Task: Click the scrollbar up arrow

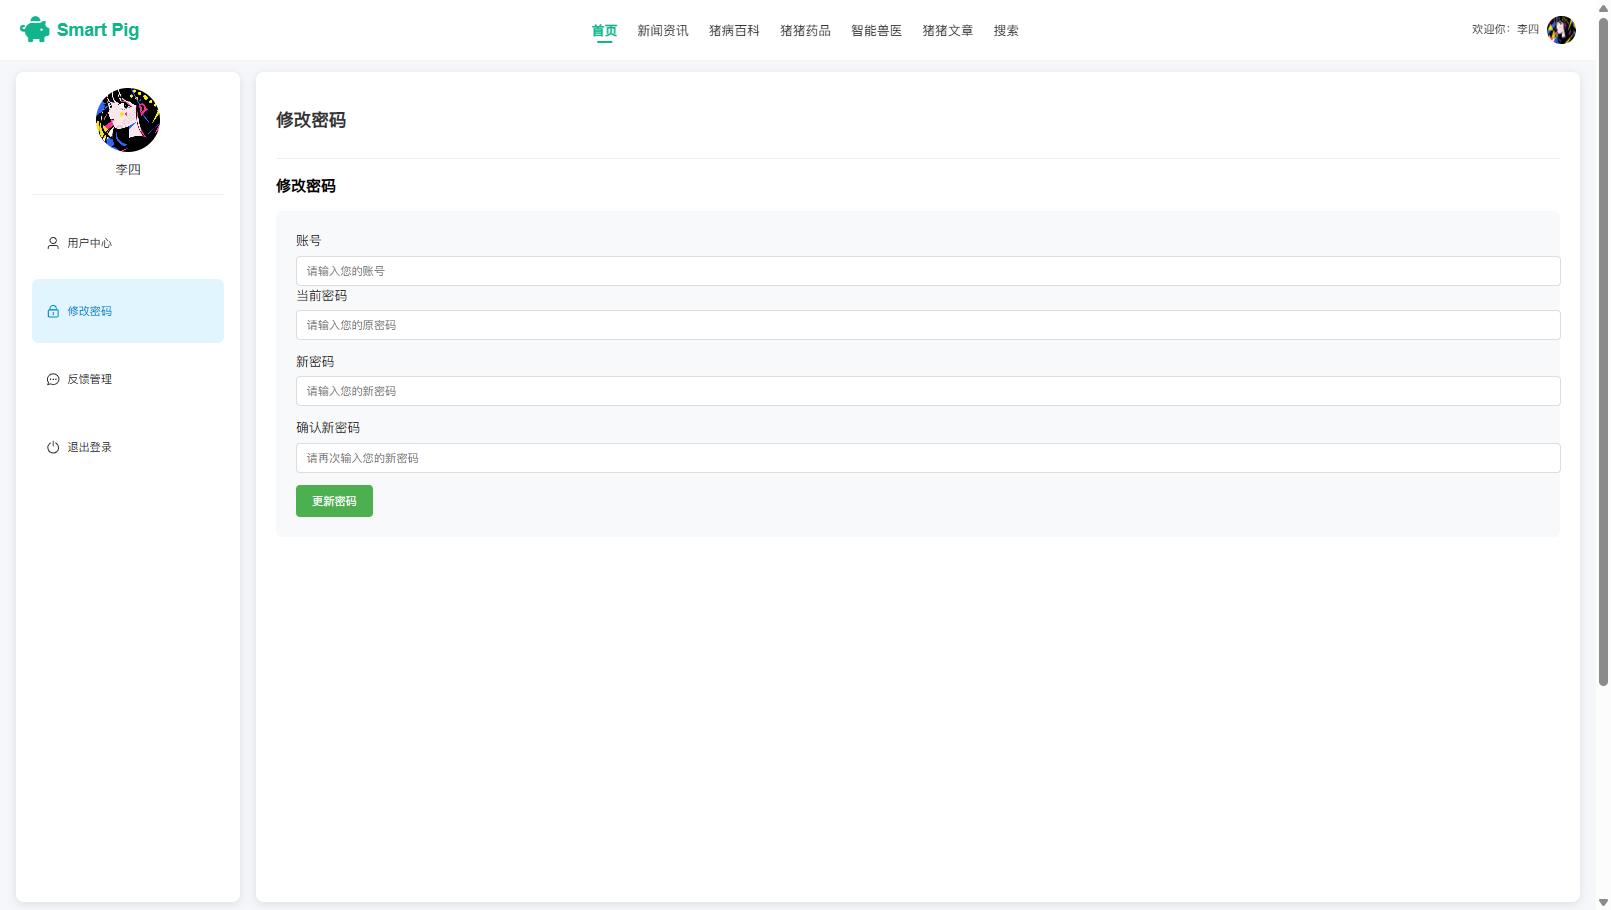Action: pos(1603,7)
